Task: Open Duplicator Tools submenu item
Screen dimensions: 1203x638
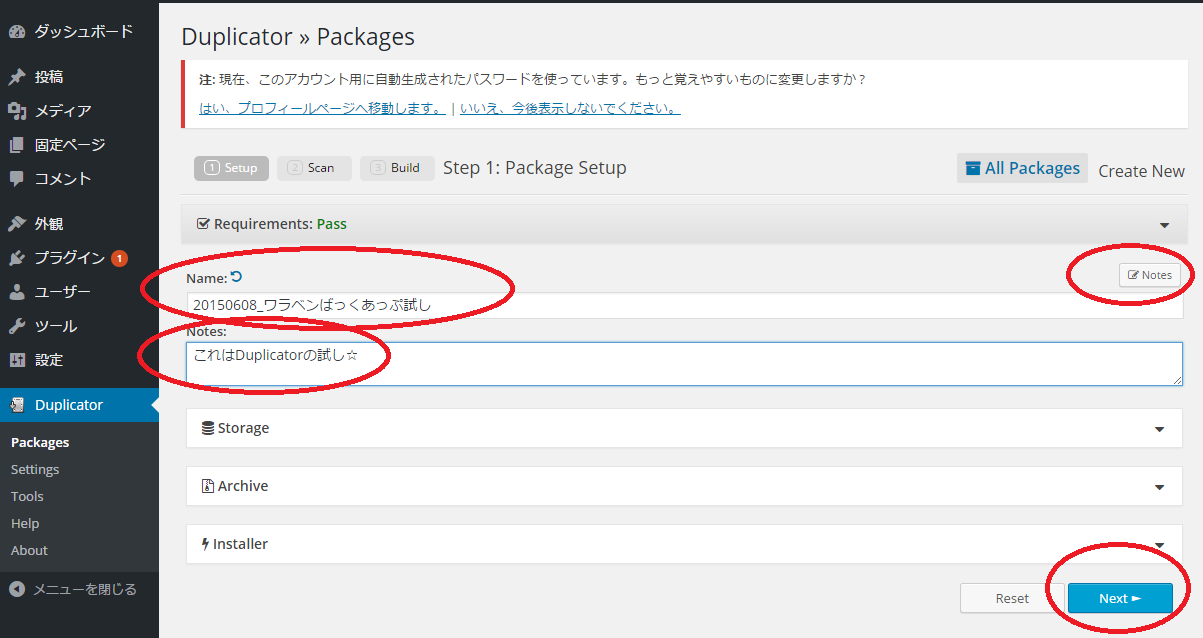Action: coord(27,496)
